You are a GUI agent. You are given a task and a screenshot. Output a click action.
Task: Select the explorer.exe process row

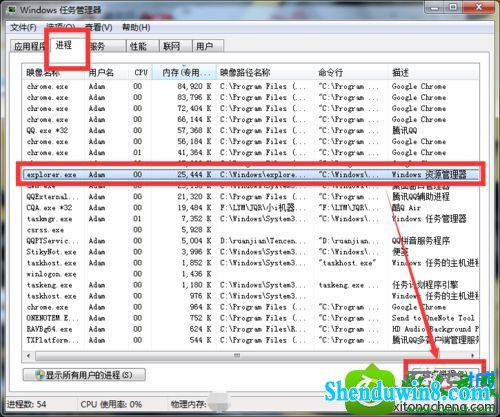tap(251, 174)
